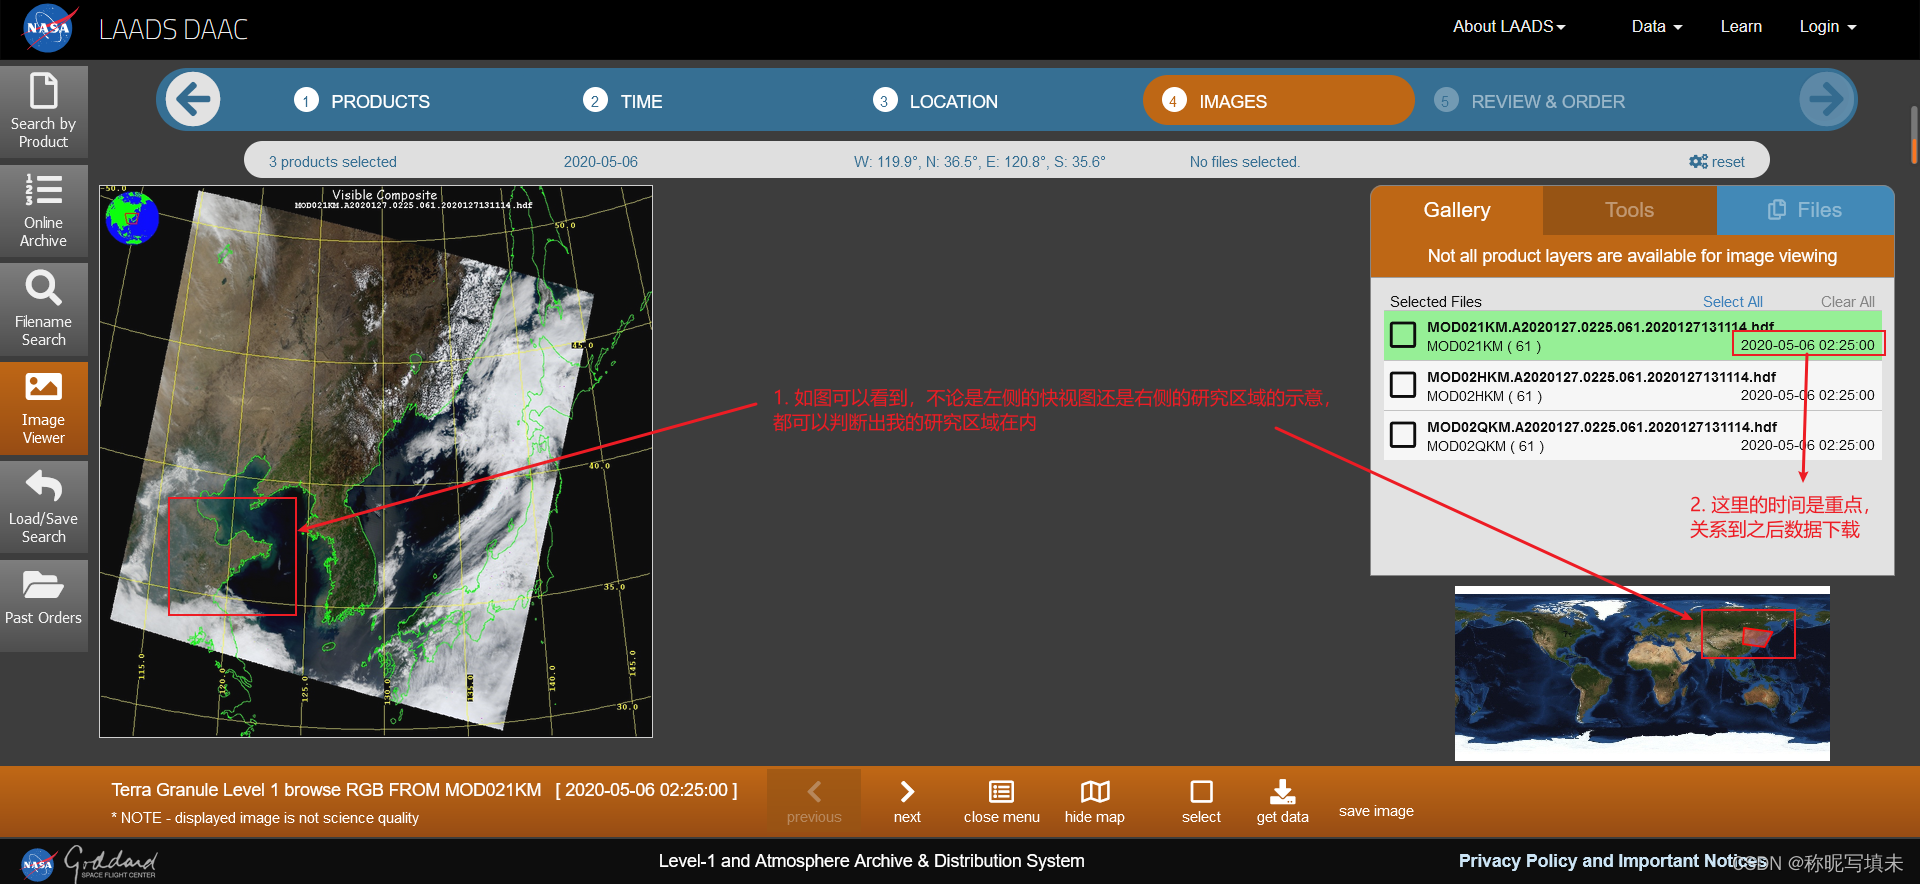Click the LAADS DAAC title
1920x884 pixels.
pyautogui.click(x=173, y=30)
